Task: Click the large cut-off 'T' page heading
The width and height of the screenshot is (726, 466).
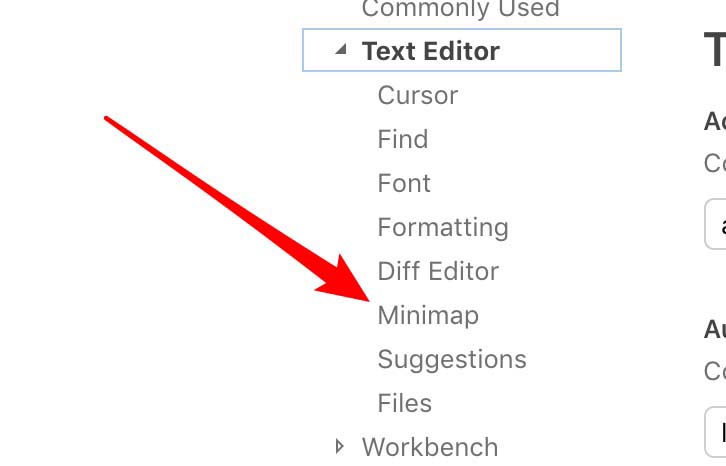Action: (714, 48)
